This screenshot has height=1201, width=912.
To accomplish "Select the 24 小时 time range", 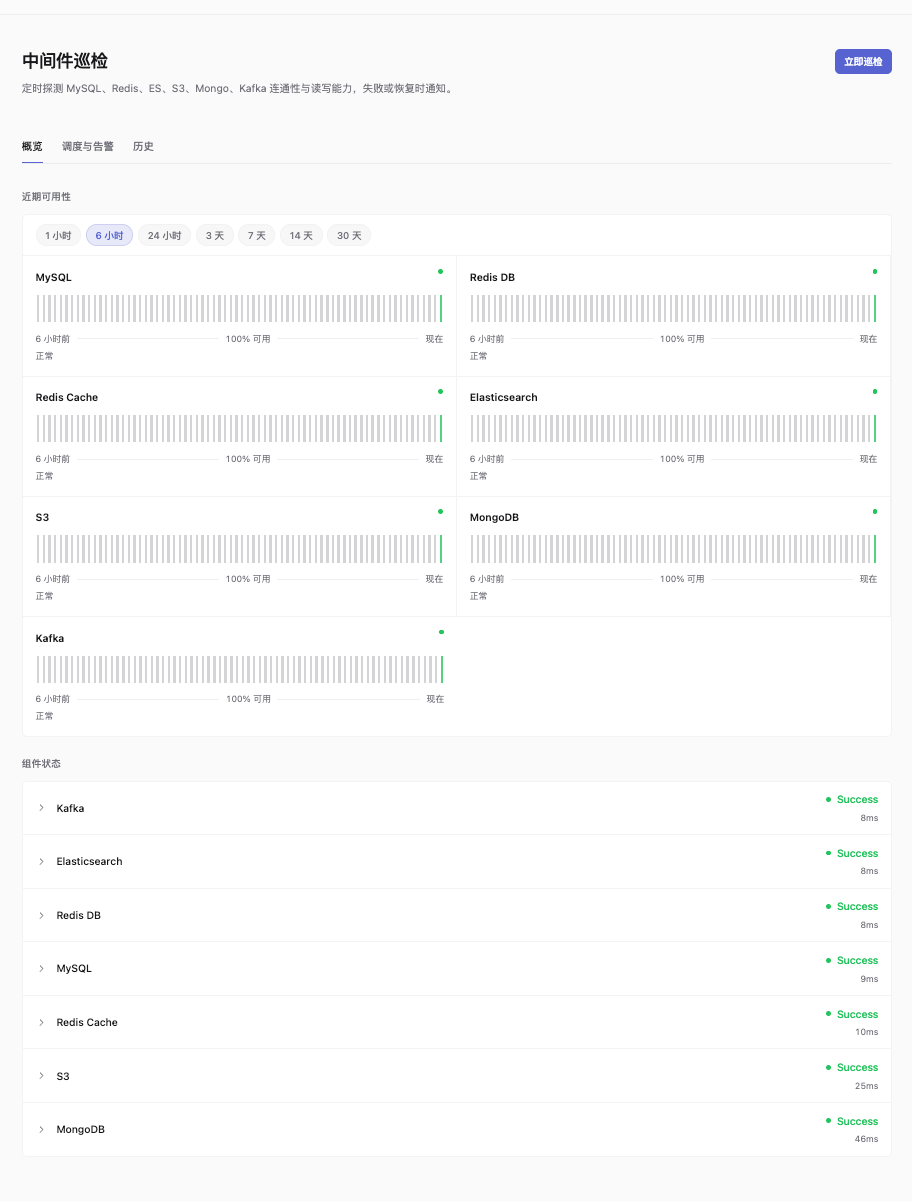I will coord(164,236).
